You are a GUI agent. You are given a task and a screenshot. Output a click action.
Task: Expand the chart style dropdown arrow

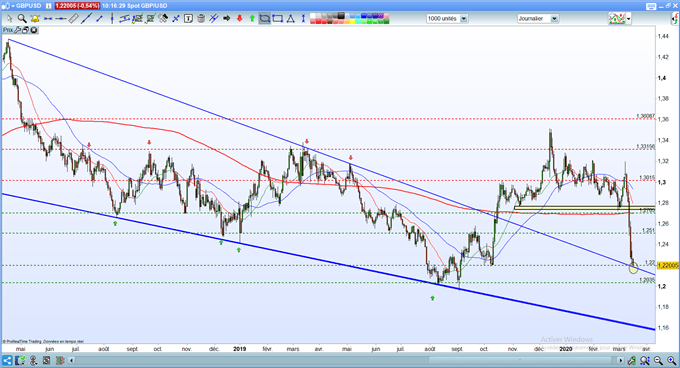(628, 19)
